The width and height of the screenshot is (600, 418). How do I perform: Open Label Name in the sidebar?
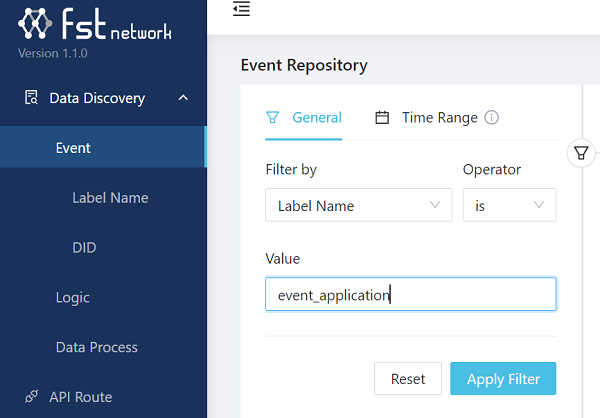(x=110, y=198)
